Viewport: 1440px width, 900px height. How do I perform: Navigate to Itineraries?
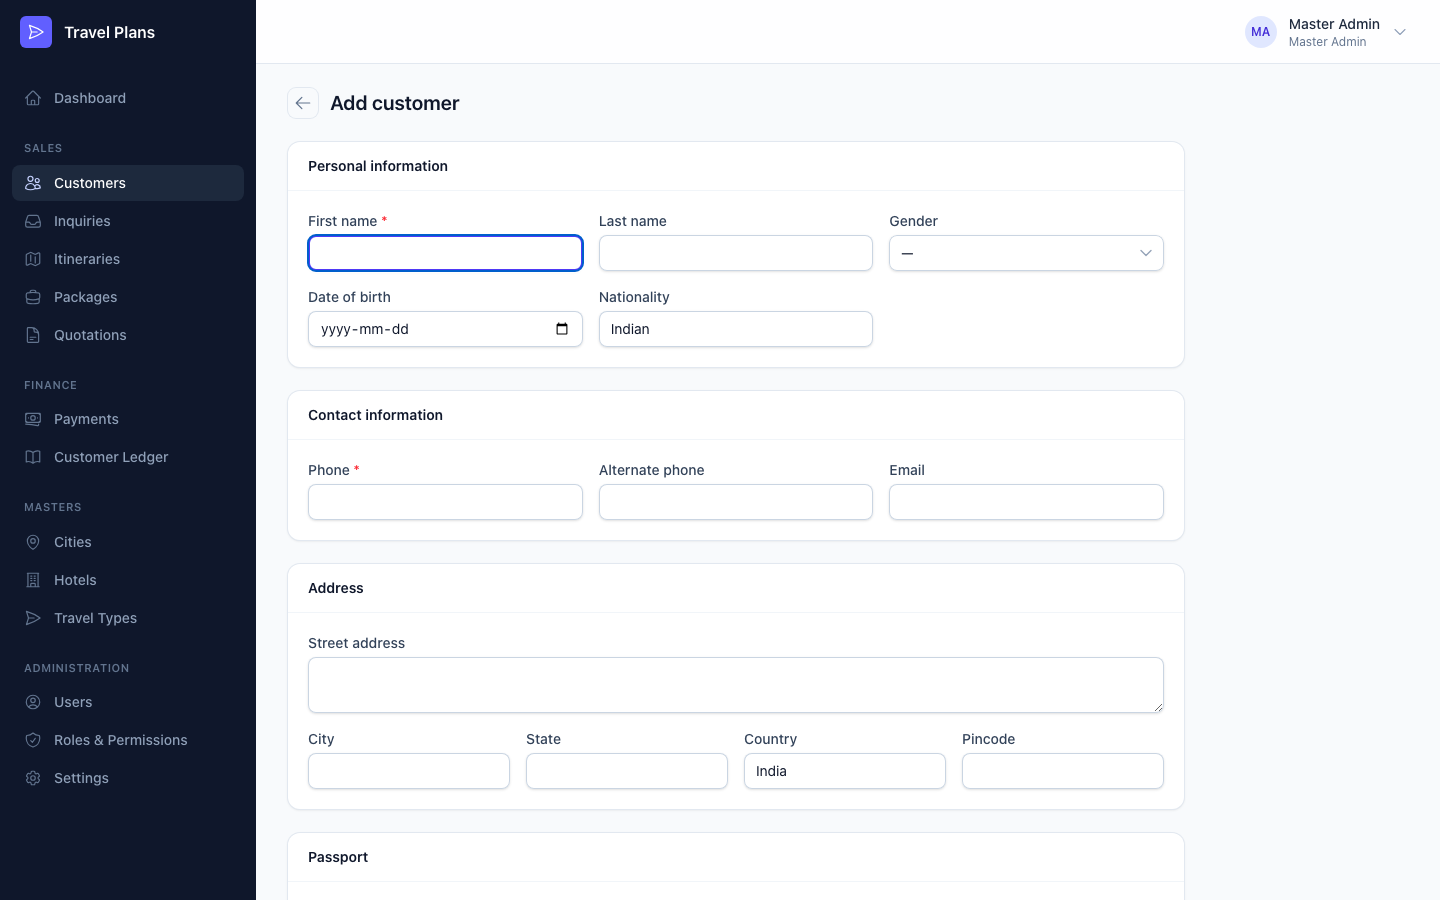[x=128, y=259]
